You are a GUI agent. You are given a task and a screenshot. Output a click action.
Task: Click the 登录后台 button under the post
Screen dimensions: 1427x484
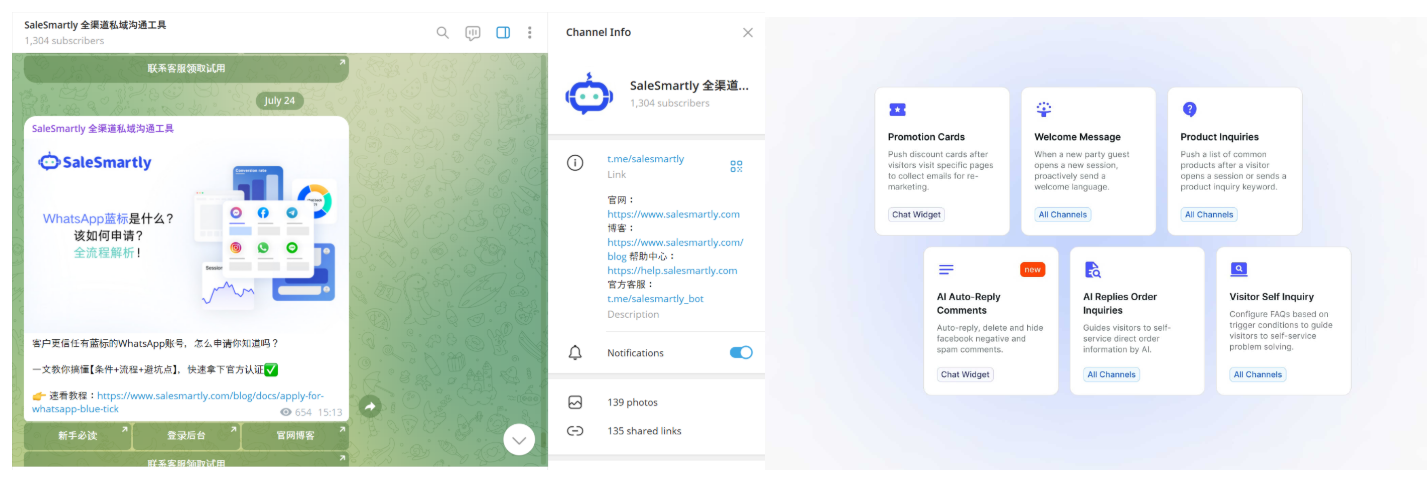[x=186, y=436]
